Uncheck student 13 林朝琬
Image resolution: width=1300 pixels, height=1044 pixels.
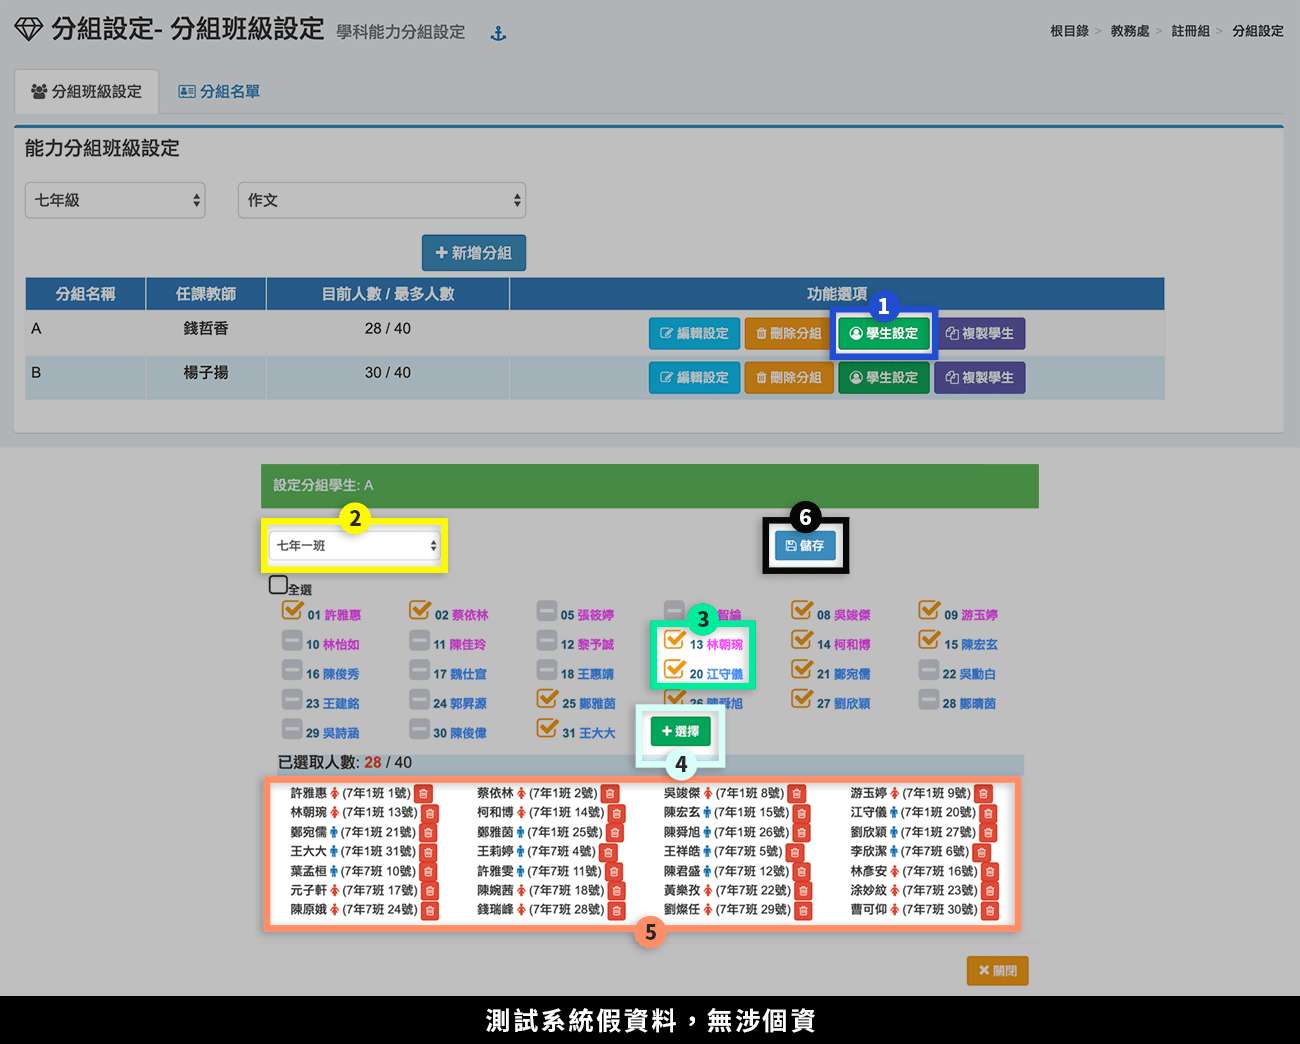point(675,641)
